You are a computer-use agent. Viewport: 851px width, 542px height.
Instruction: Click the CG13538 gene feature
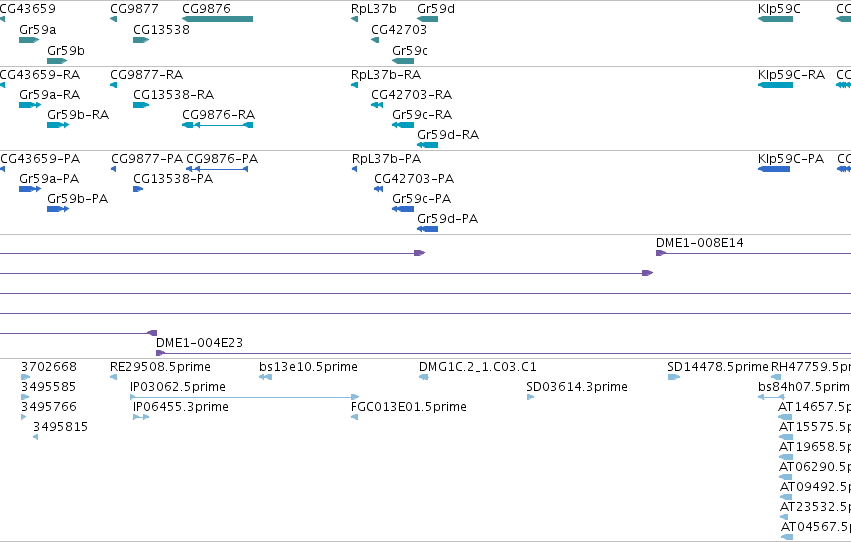click(x=141, y=40)
